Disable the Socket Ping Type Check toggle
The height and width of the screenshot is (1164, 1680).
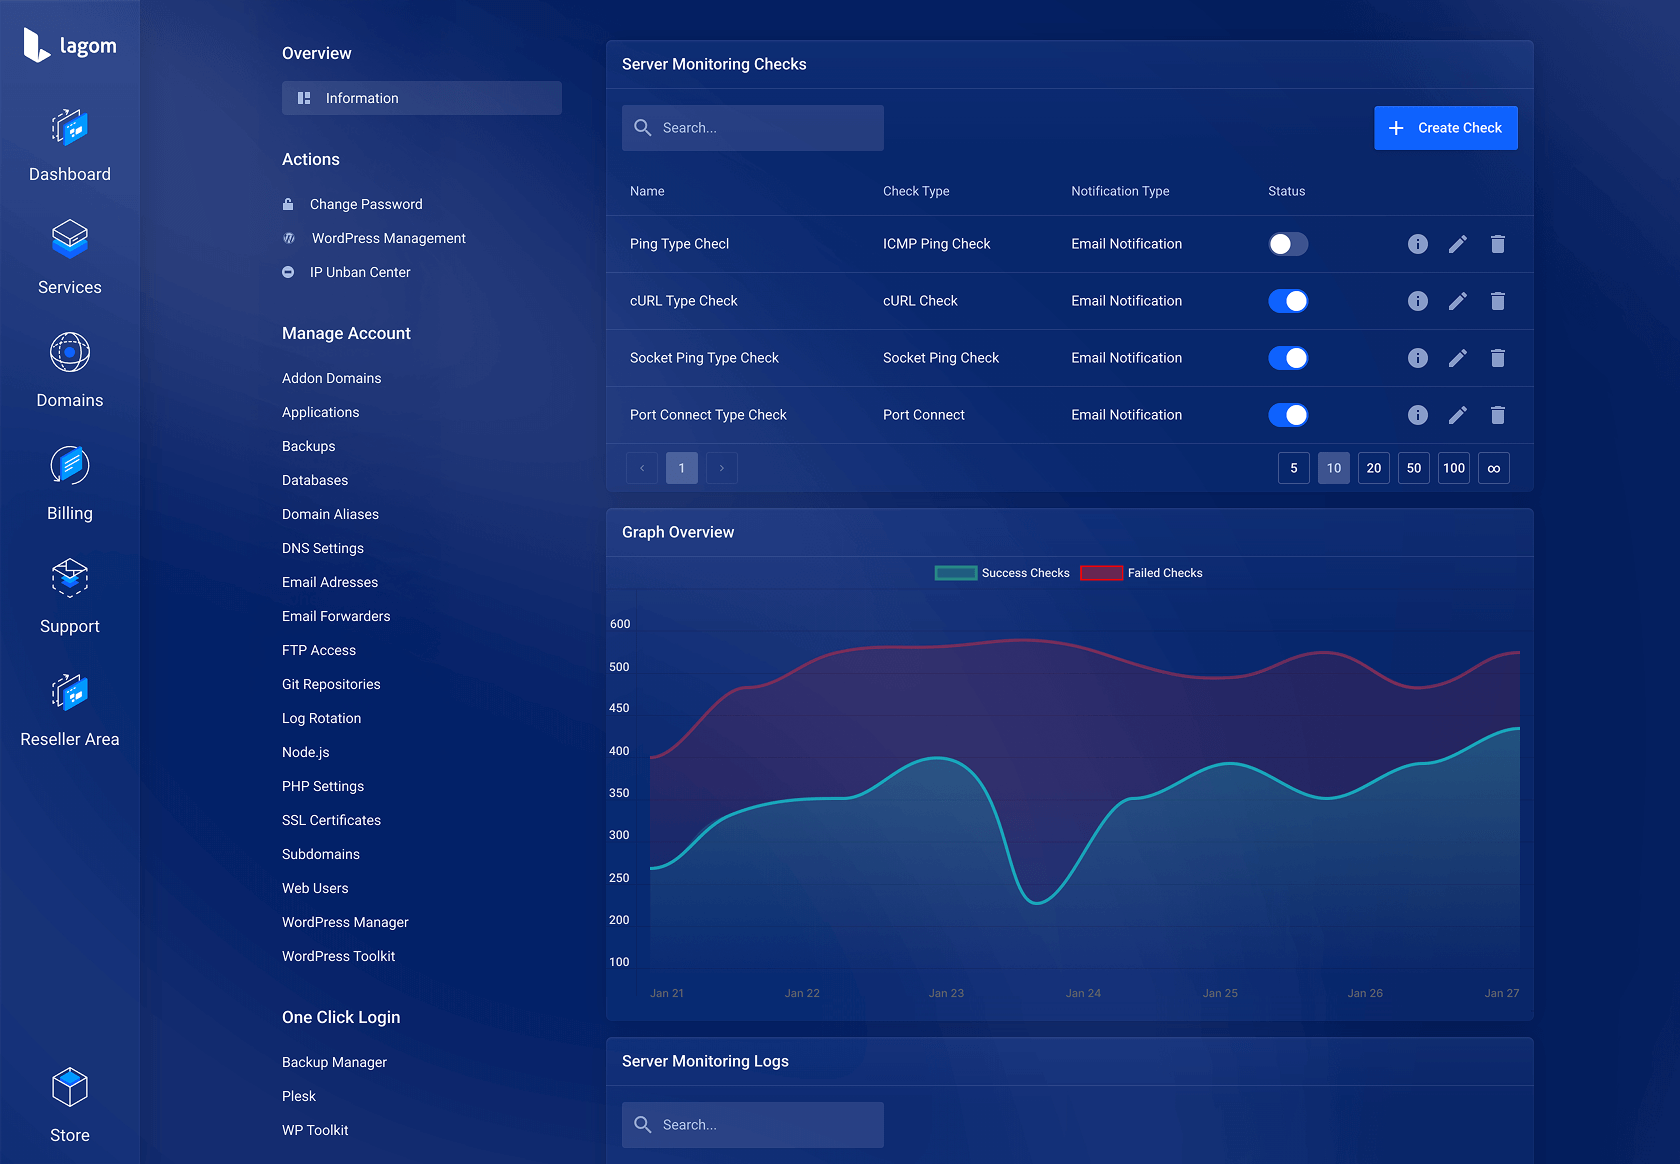1288,358
